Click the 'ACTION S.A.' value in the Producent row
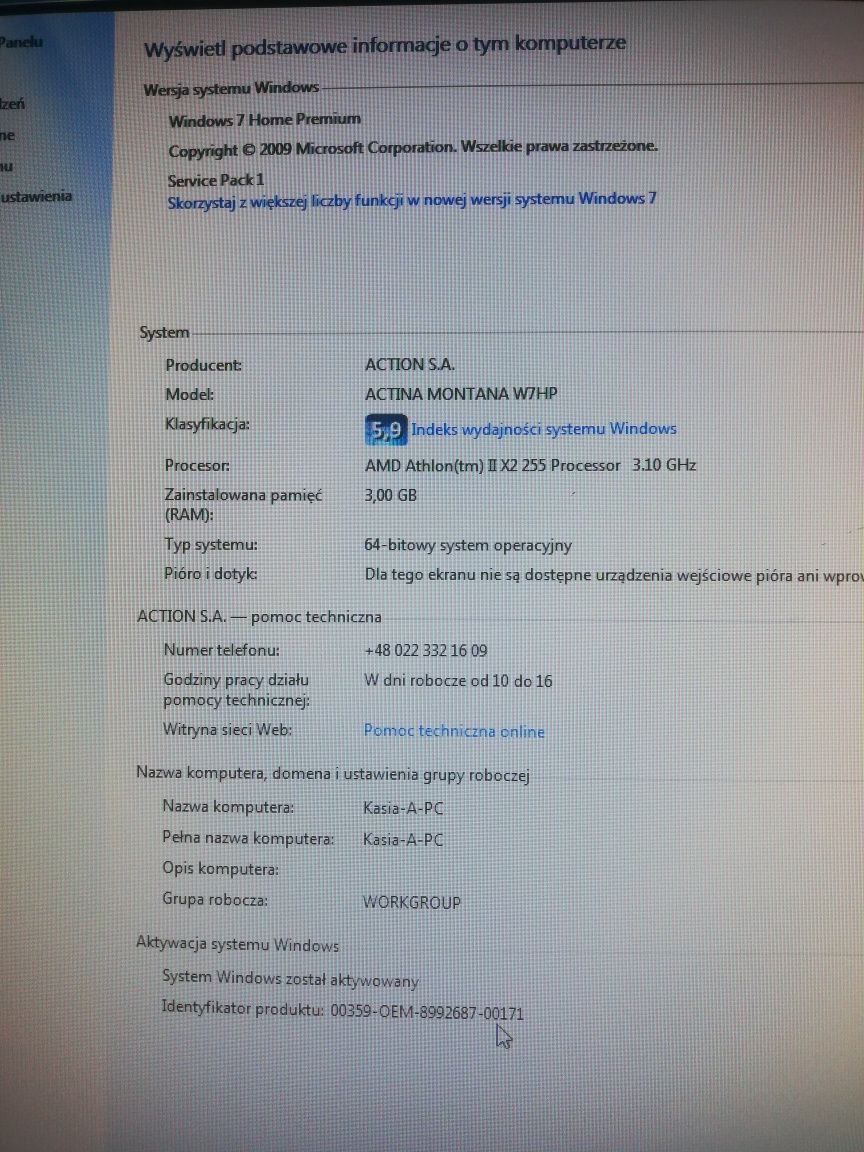Image resolution: width=864 pixels, height=1152 pixels. pos(410,364)
